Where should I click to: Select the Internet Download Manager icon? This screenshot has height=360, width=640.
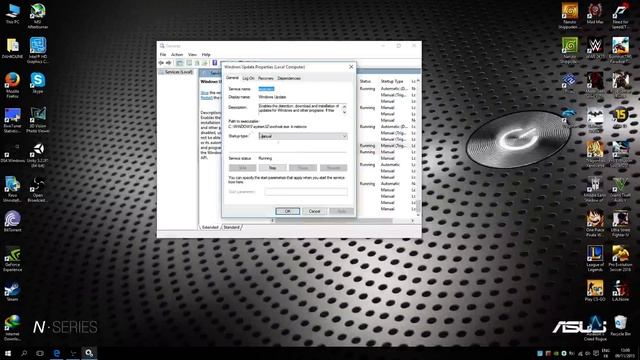coord(12,328)
